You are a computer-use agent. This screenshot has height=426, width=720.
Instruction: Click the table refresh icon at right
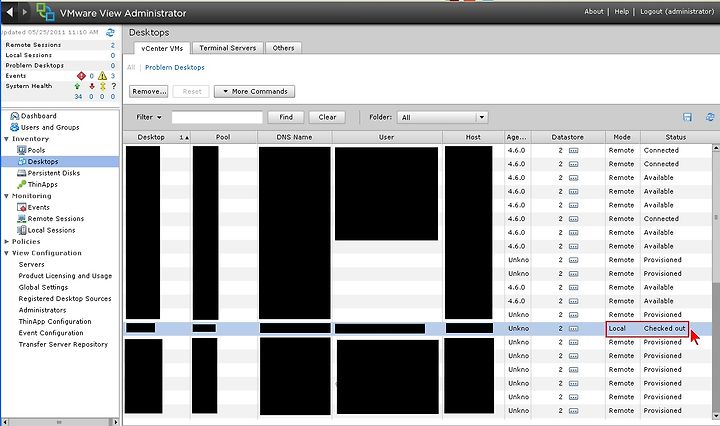click(x=710, y=117)
